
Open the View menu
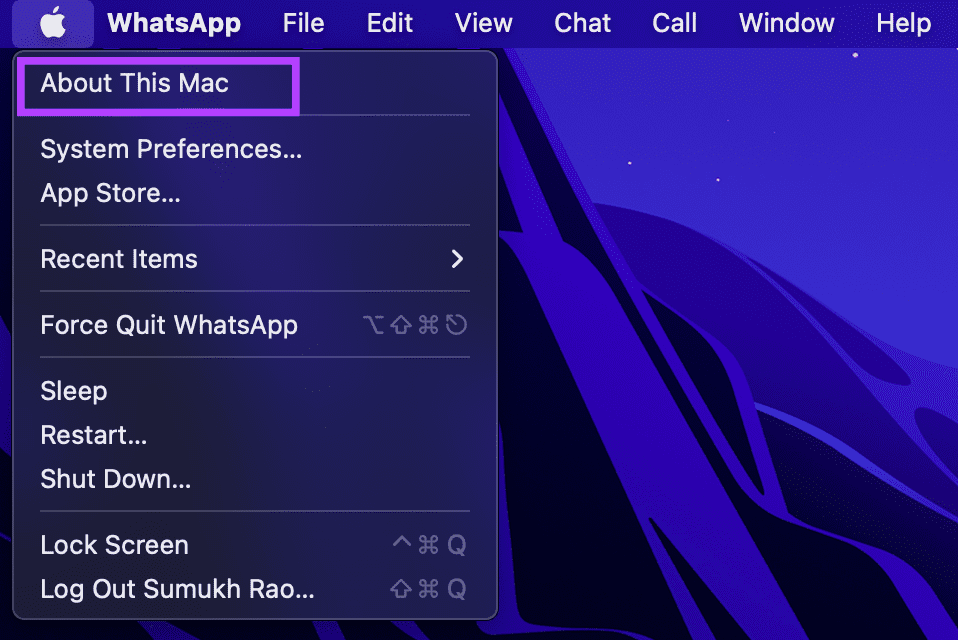point(483,23)
